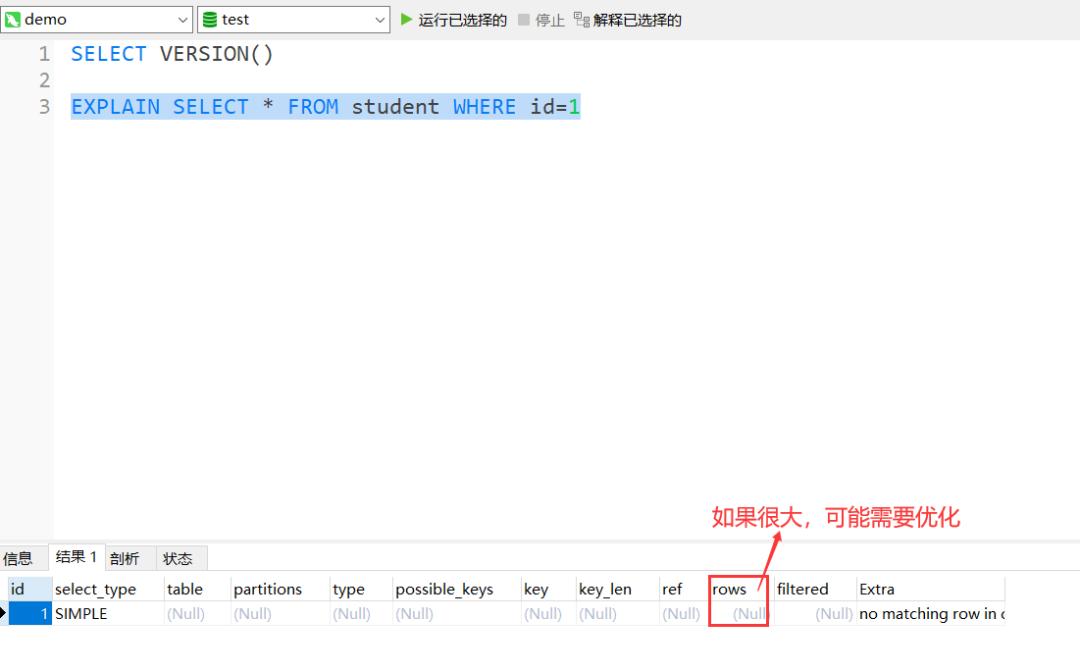Click the key column header
This screenshot has width=1080, height=671.
[x=548, y=589]
